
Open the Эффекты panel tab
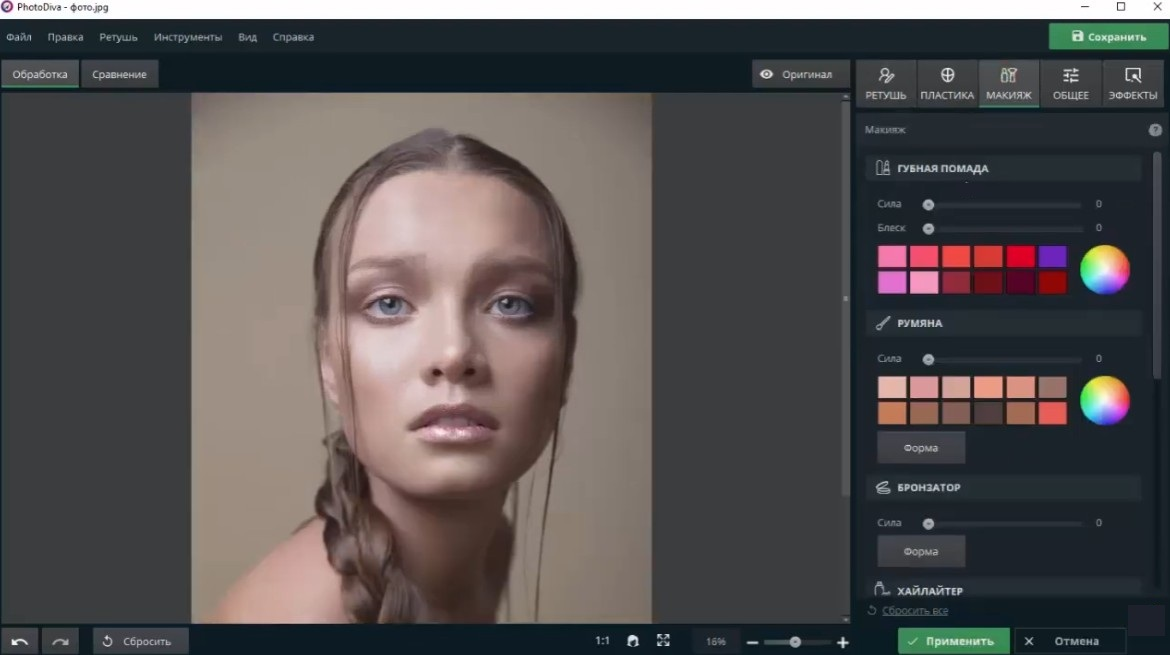click(x=1133, y=84)
